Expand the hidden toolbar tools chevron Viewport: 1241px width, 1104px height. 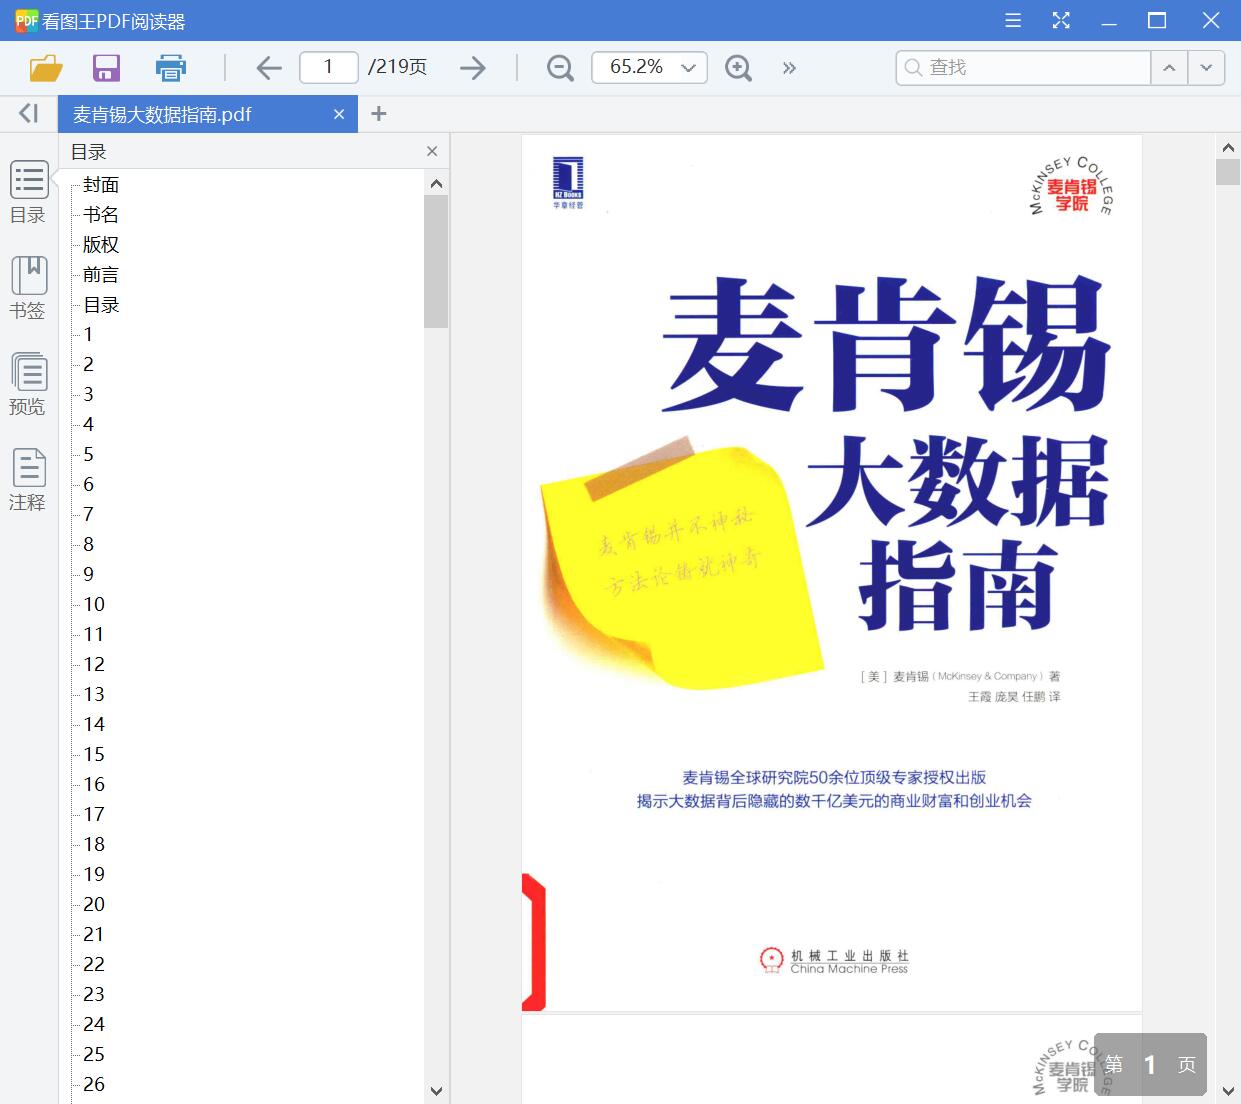coord(789,67)
